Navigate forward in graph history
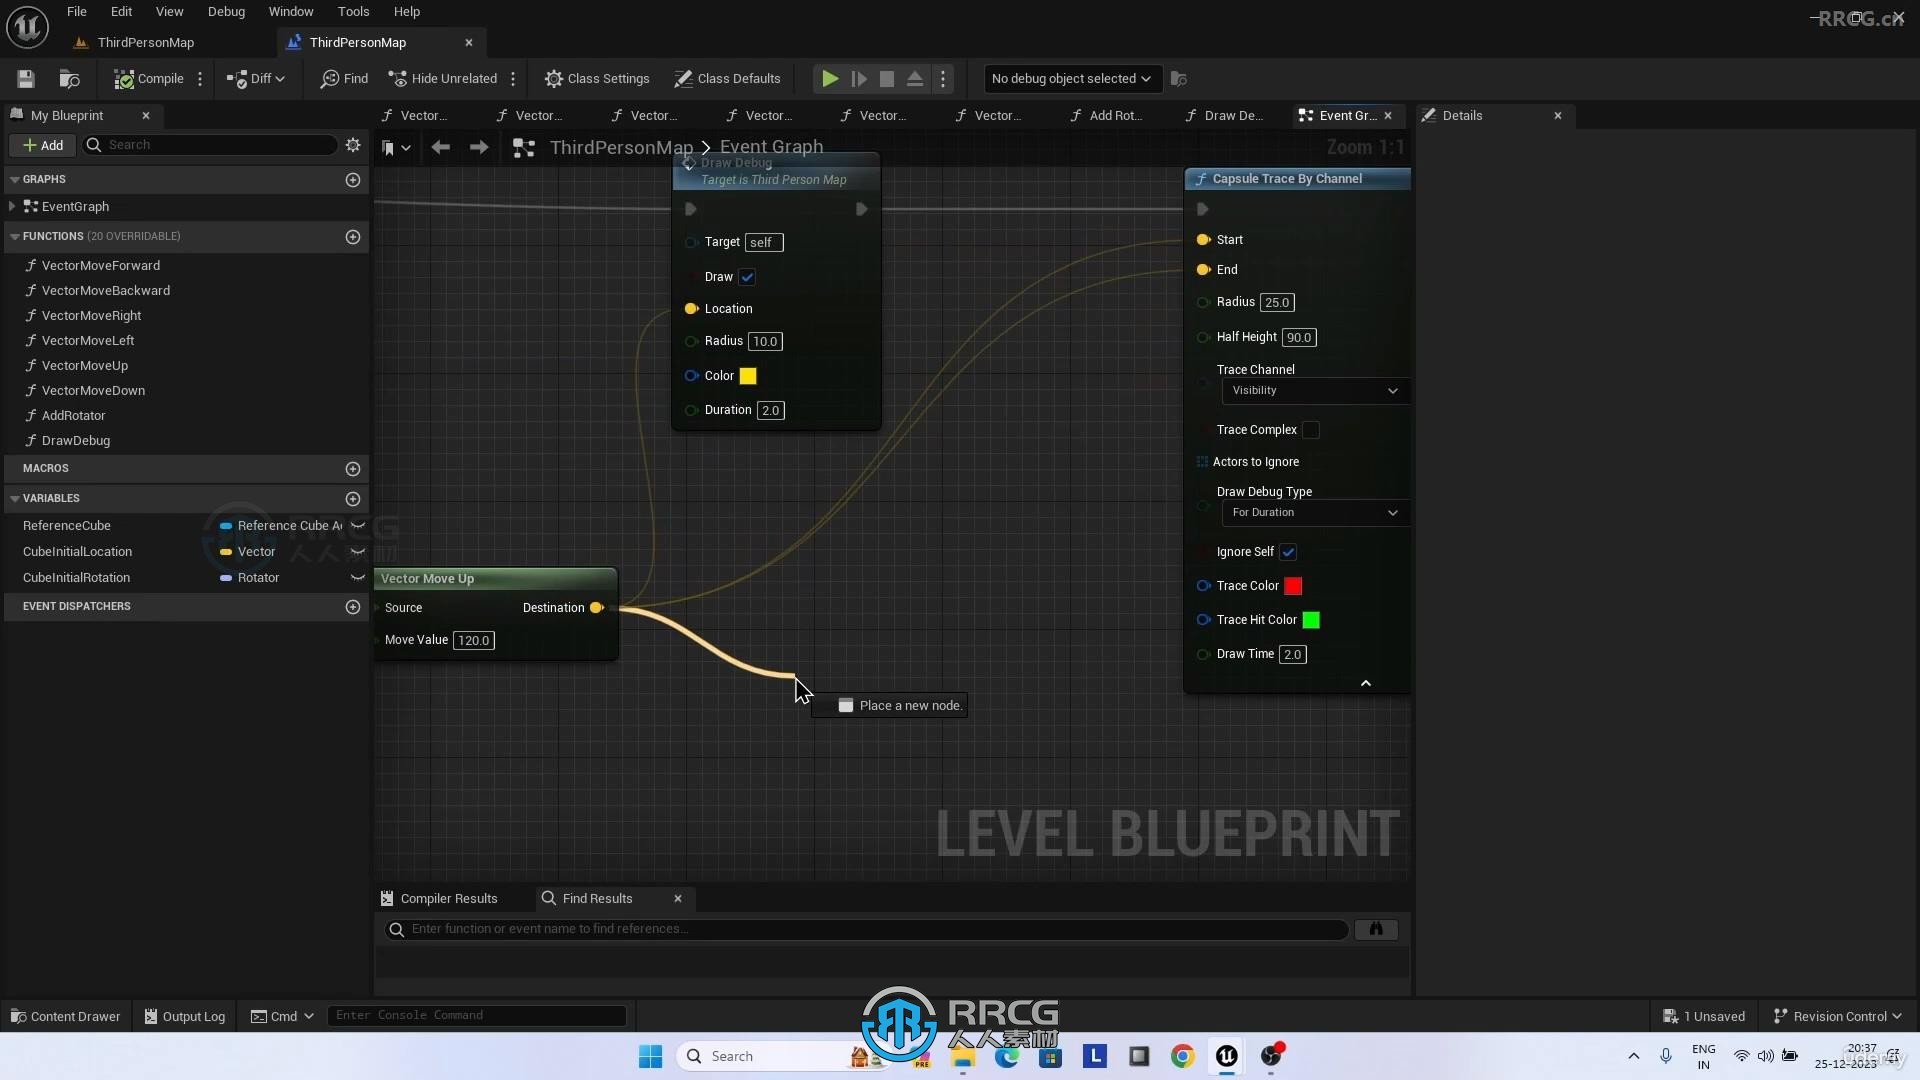This screenshot has width=1920, height=1080. tap(479, 148)
